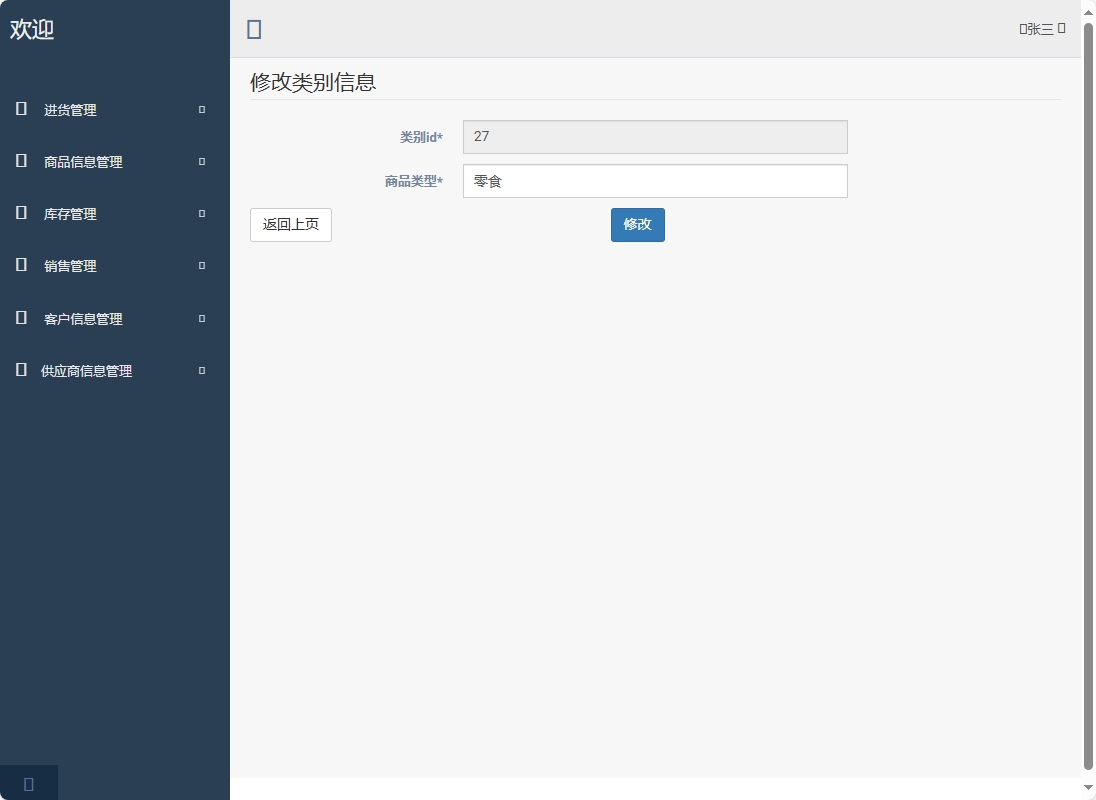Screen dimensions: 1096x800
Task: Click the 销售管理 sidebar icon
Action: (20, 265)
